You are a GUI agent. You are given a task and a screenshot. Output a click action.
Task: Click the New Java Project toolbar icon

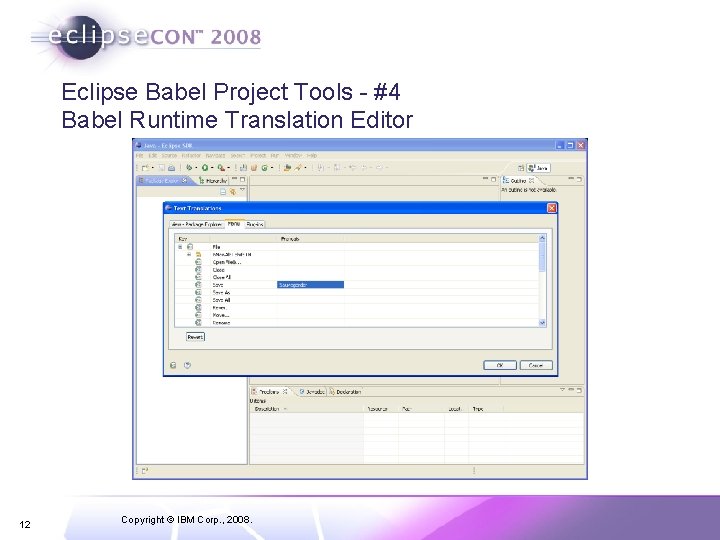click(x=243, y=168)
